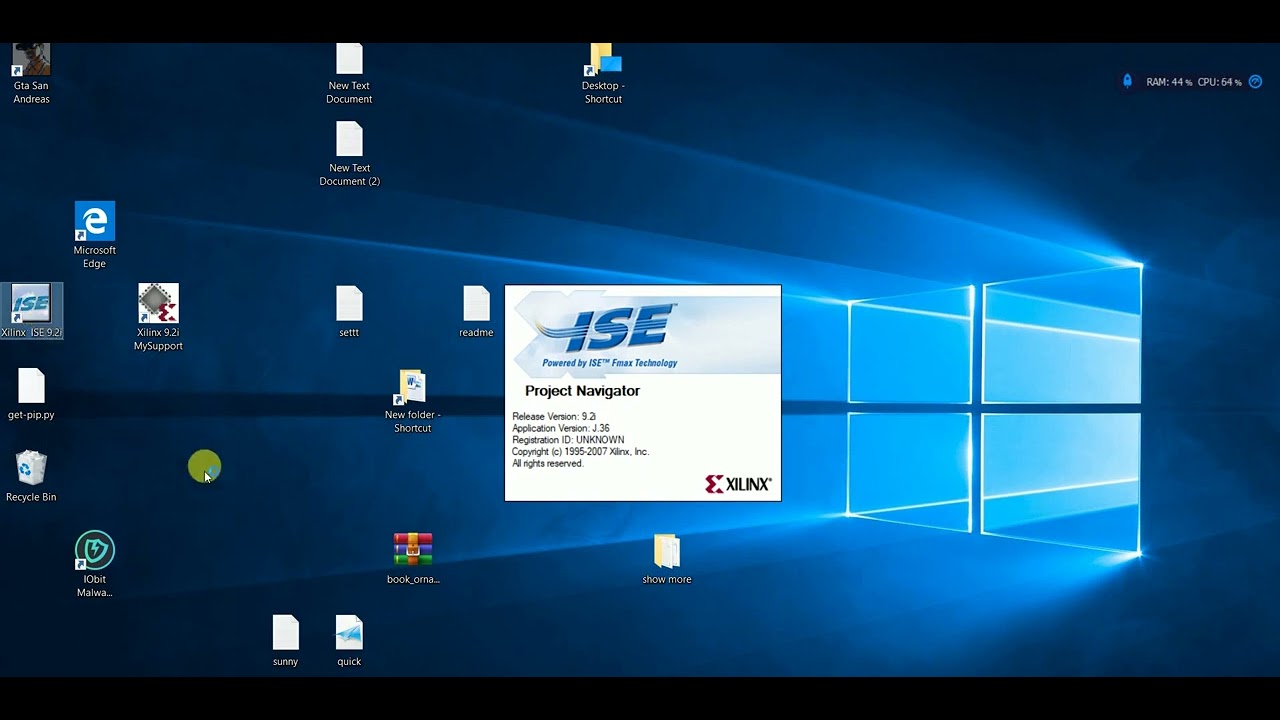
Task: Click the All rights reserved text
Action: [548, 464]
